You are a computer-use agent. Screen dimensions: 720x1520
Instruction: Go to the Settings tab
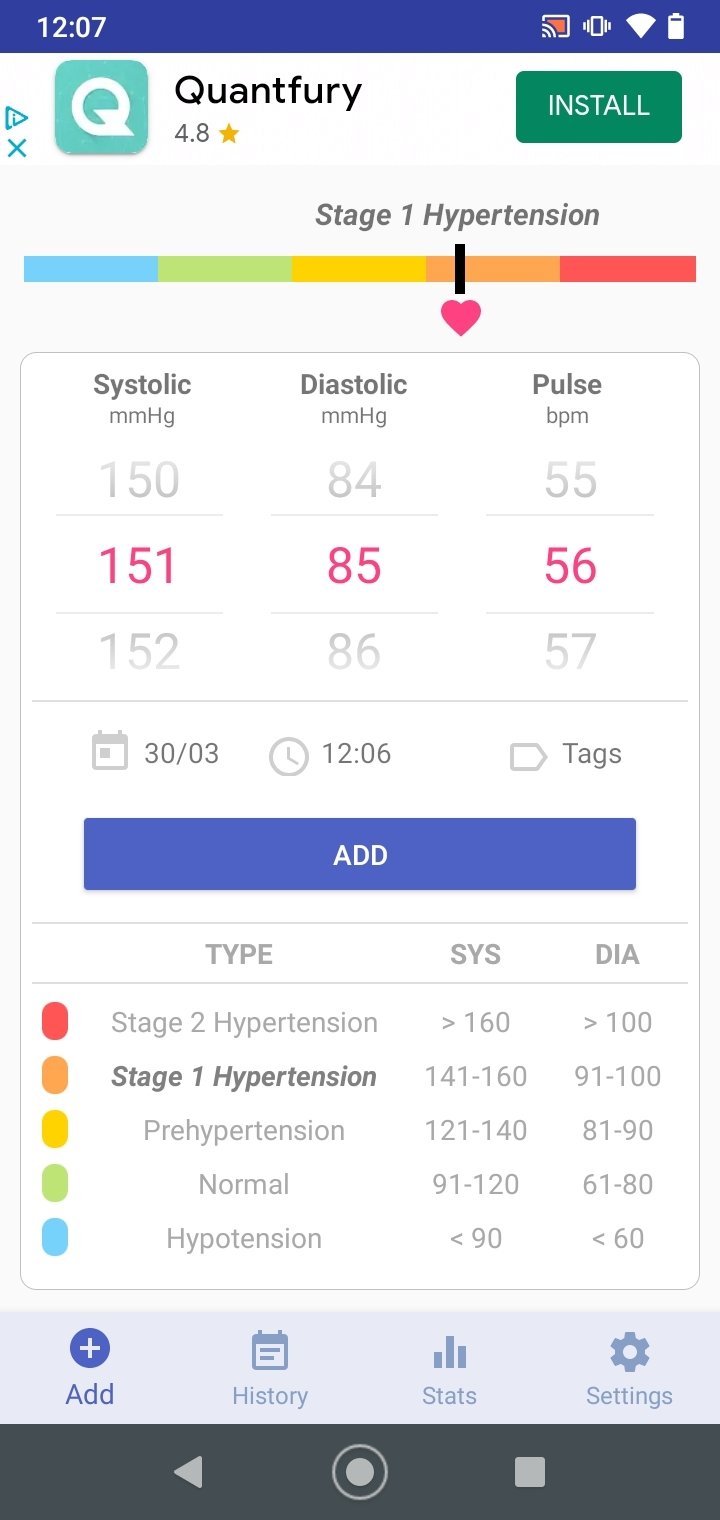coord(629,1368)
